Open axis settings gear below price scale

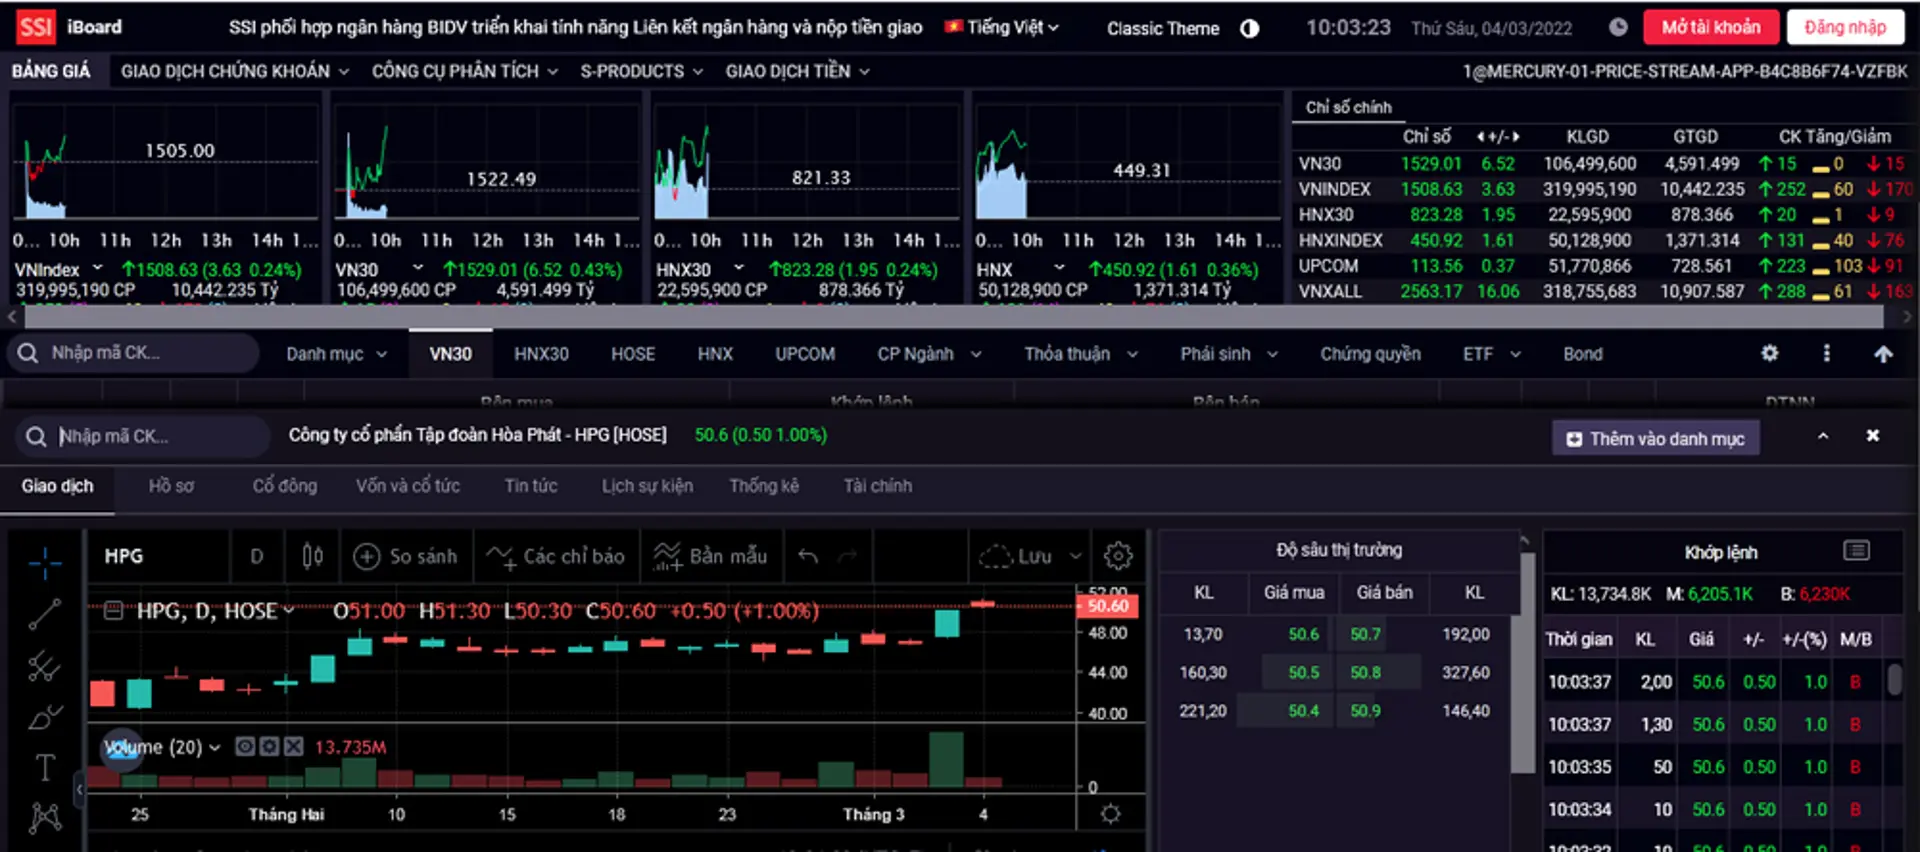pos(1110,814)
